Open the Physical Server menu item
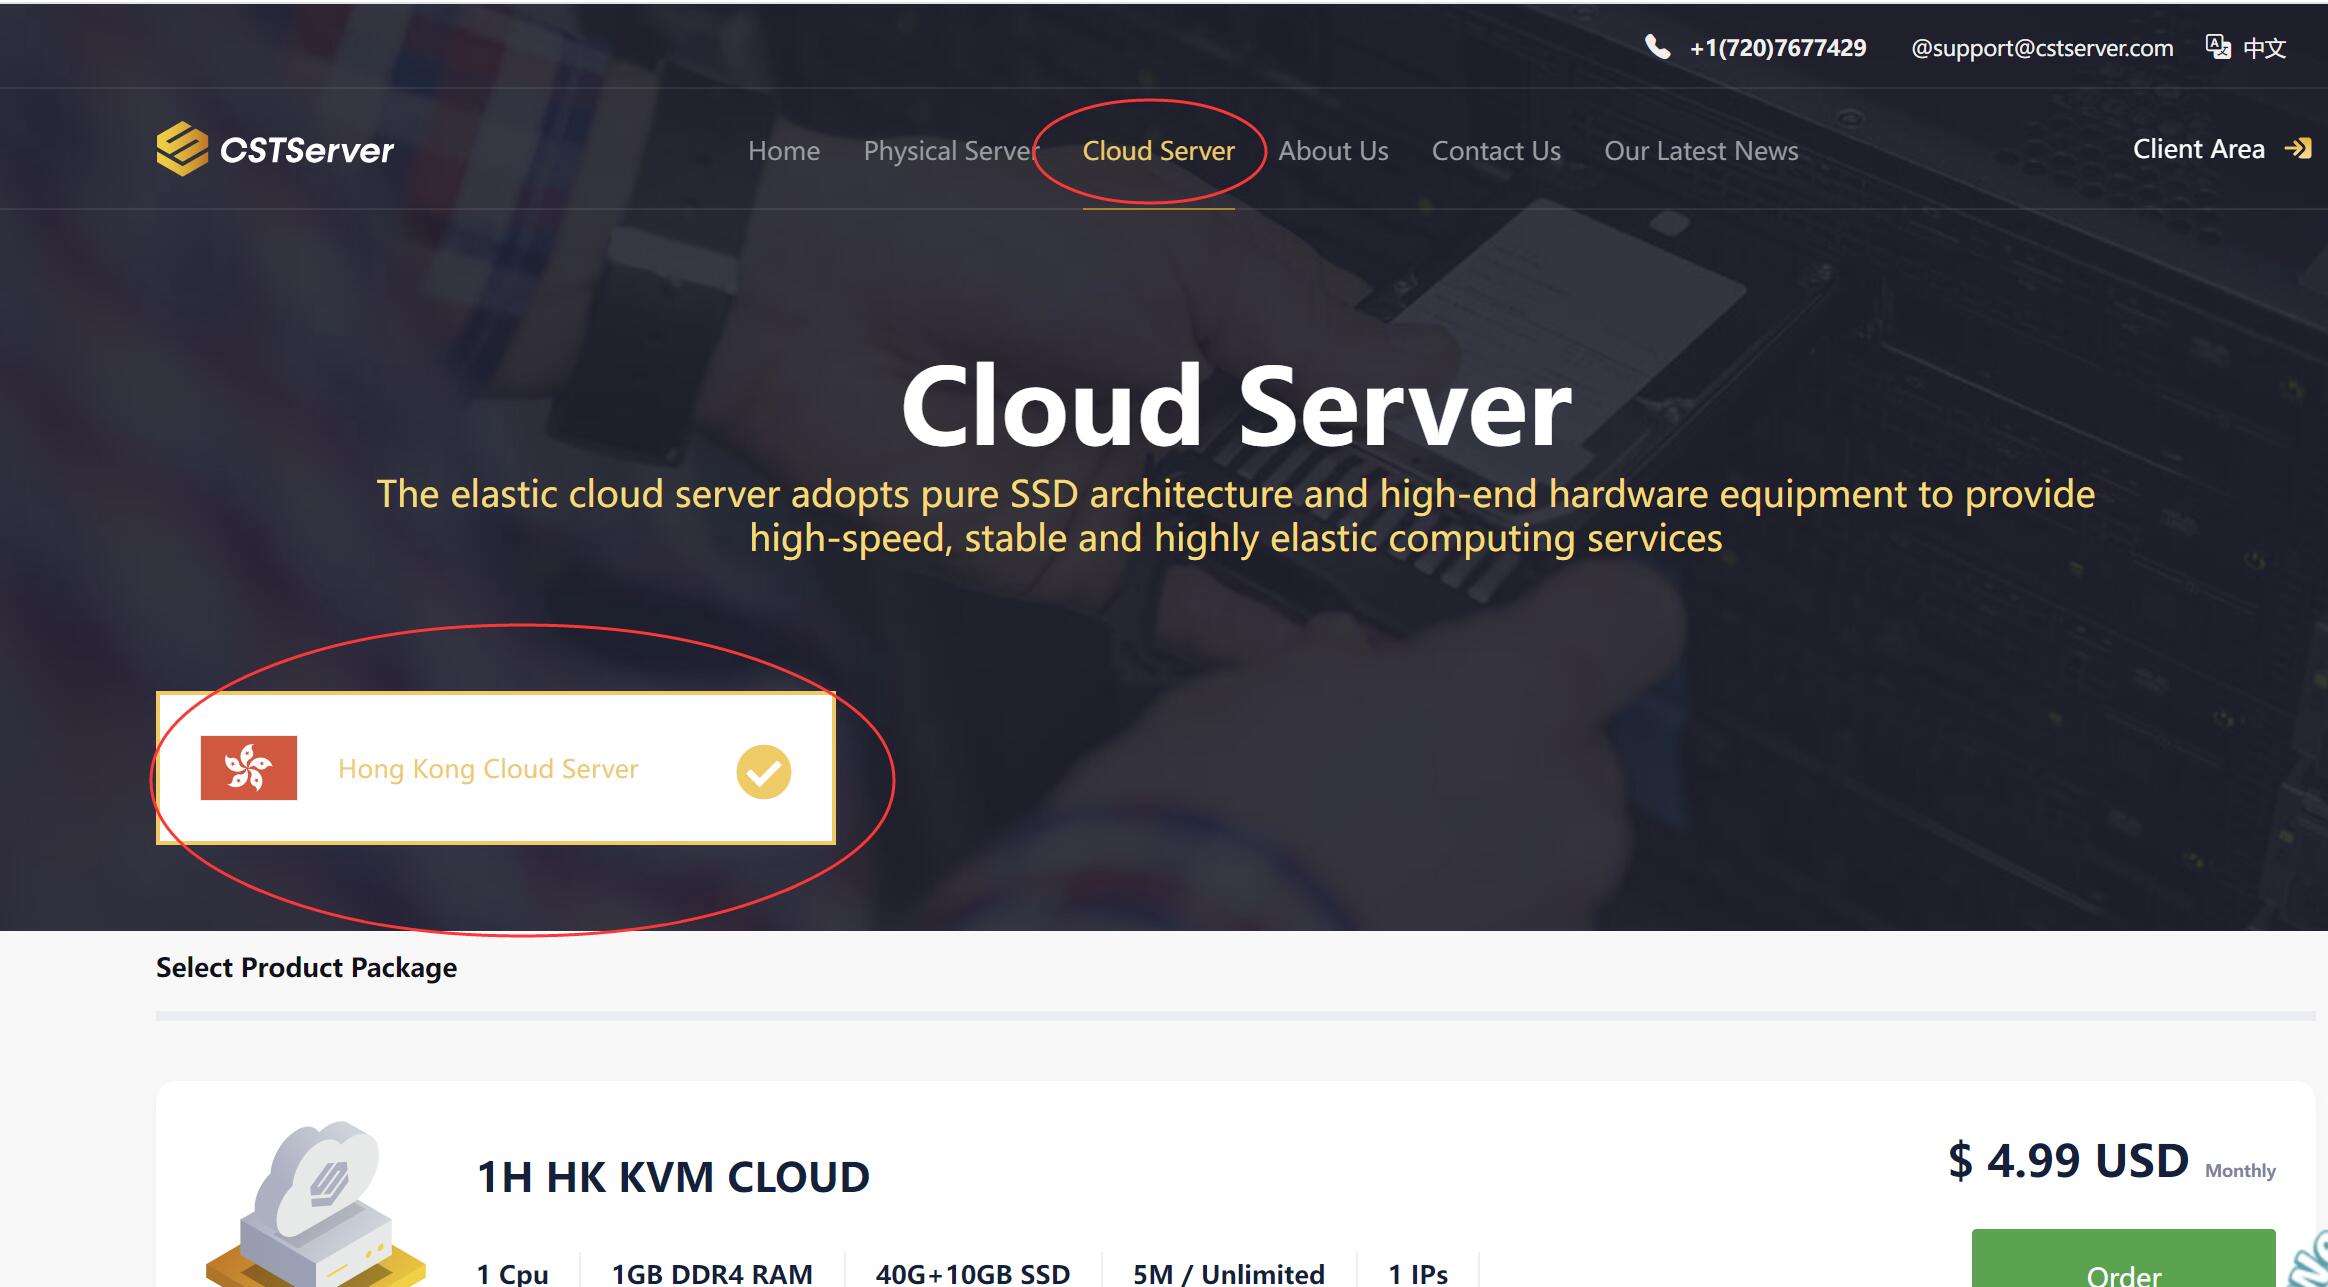Viewport: 2328px width, 1287px height. (x=951, y=151)
